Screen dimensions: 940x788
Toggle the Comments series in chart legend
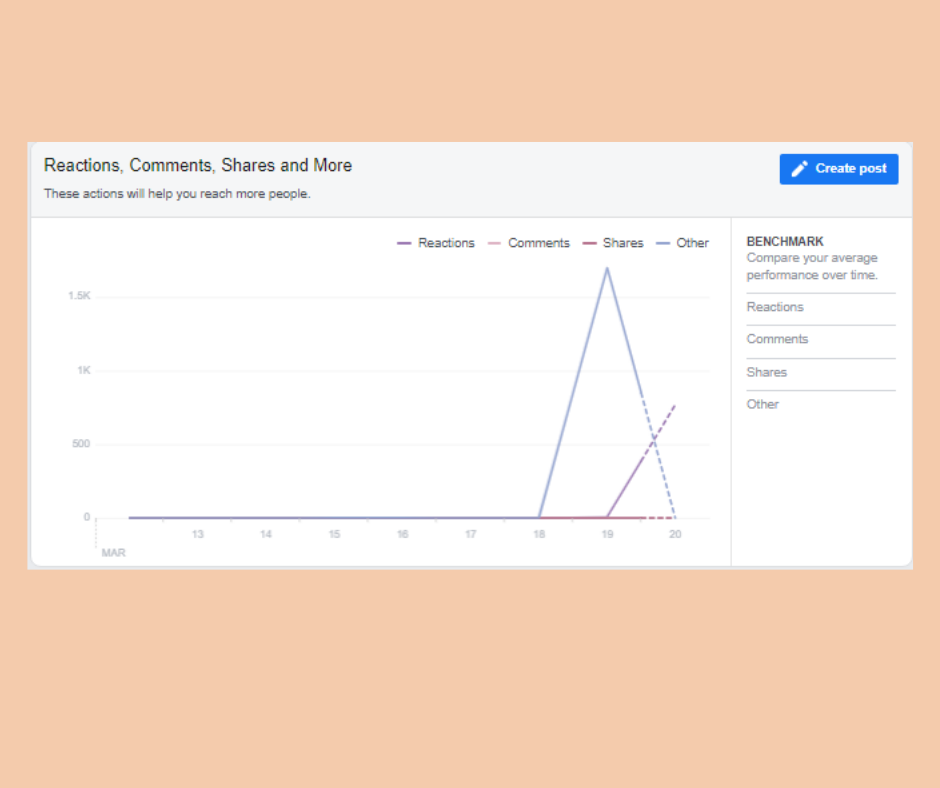tap(538, 243)
